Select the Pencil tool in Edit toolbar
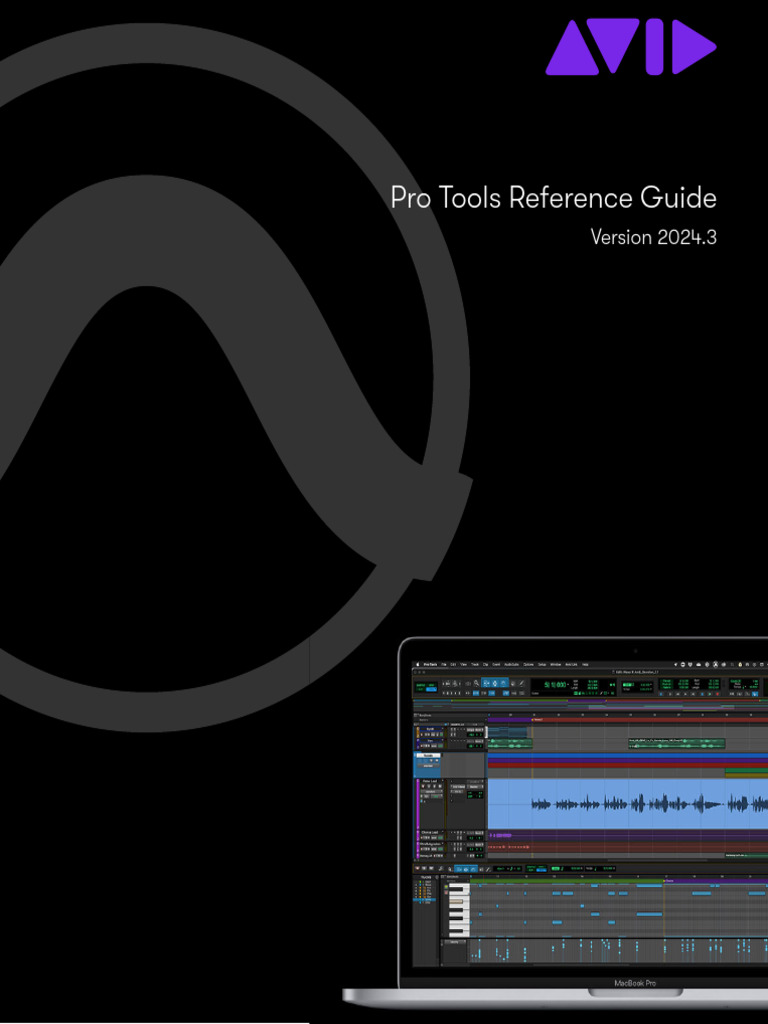The width and height of the screenshot is (768, 1024). (521, 684)
